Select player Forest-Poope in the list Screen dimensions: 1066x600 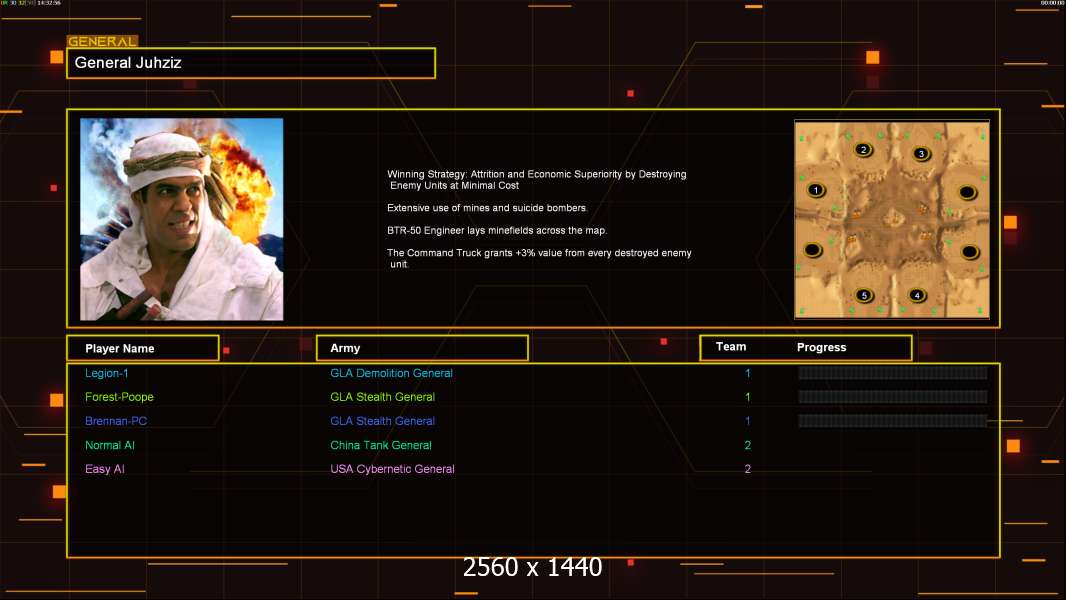point(119,397)
